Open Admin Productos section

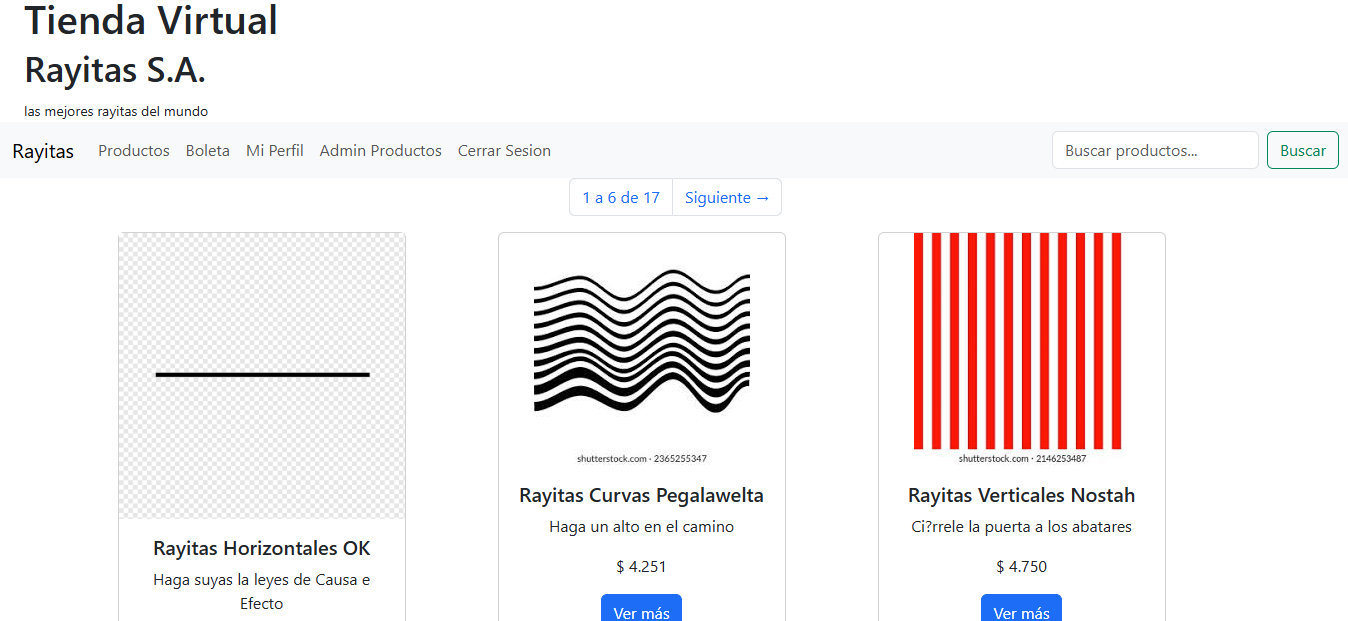click(381, 151)
